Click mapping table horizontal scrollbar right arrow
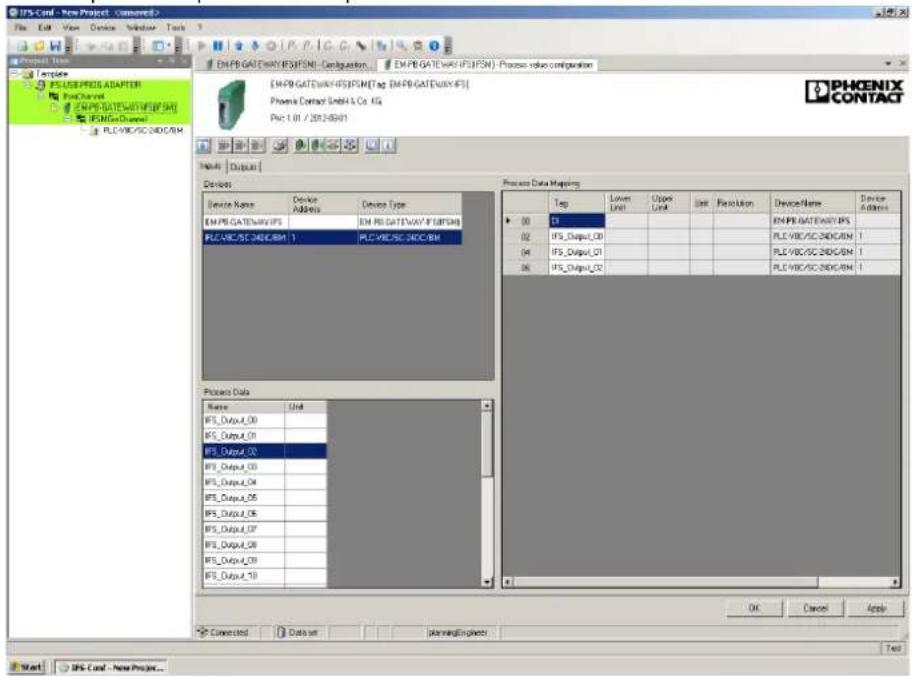This screenshot has height=676, width=912. [x=895, y=582]
